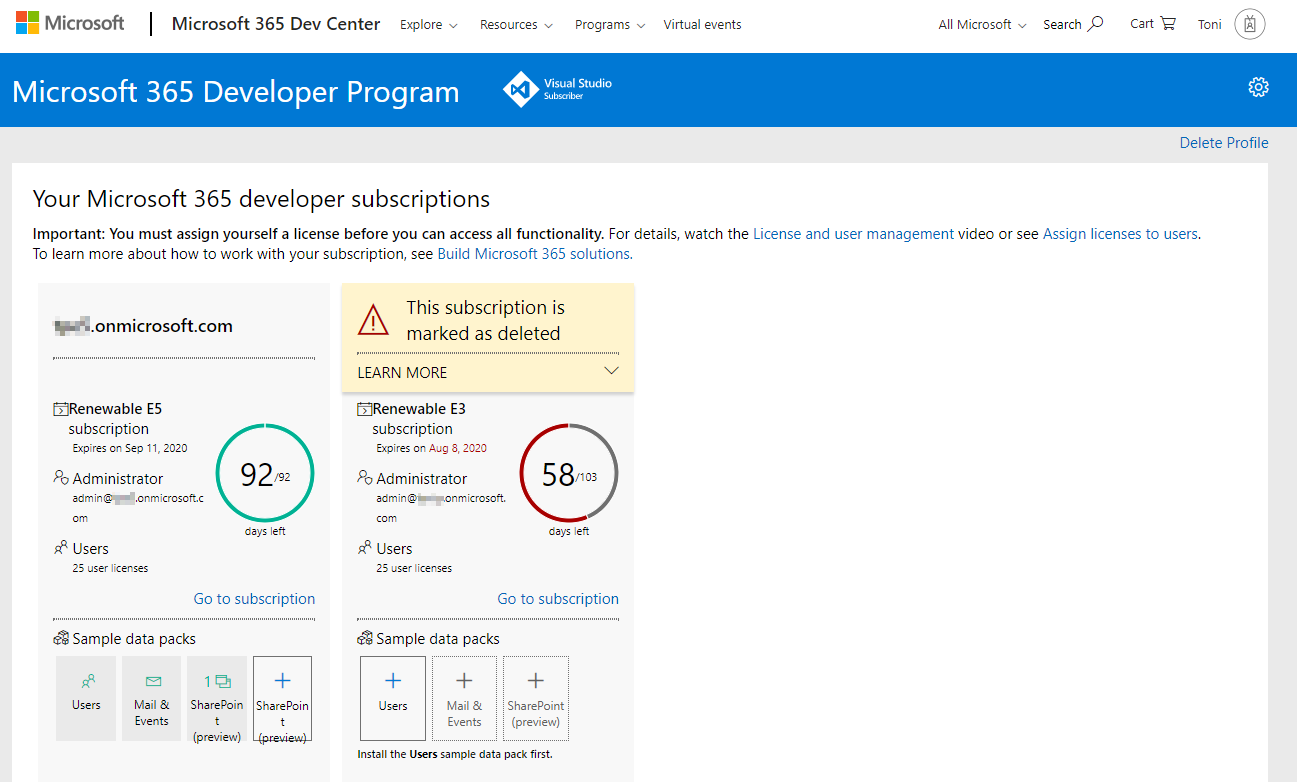
Task: Open Toni's account profile avatar
Action: pos(1250,25)
